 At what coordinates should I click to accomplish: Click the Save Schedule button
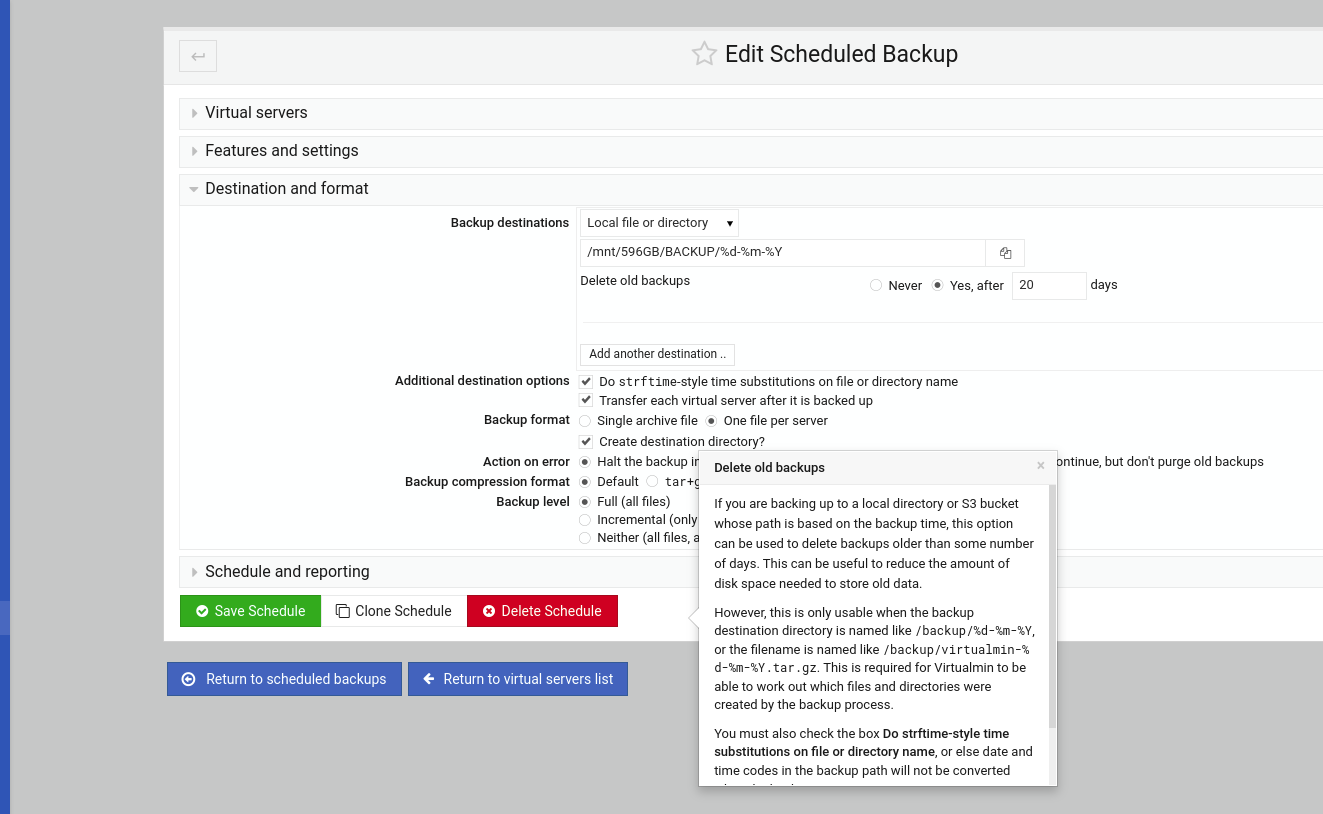(250, 611)
